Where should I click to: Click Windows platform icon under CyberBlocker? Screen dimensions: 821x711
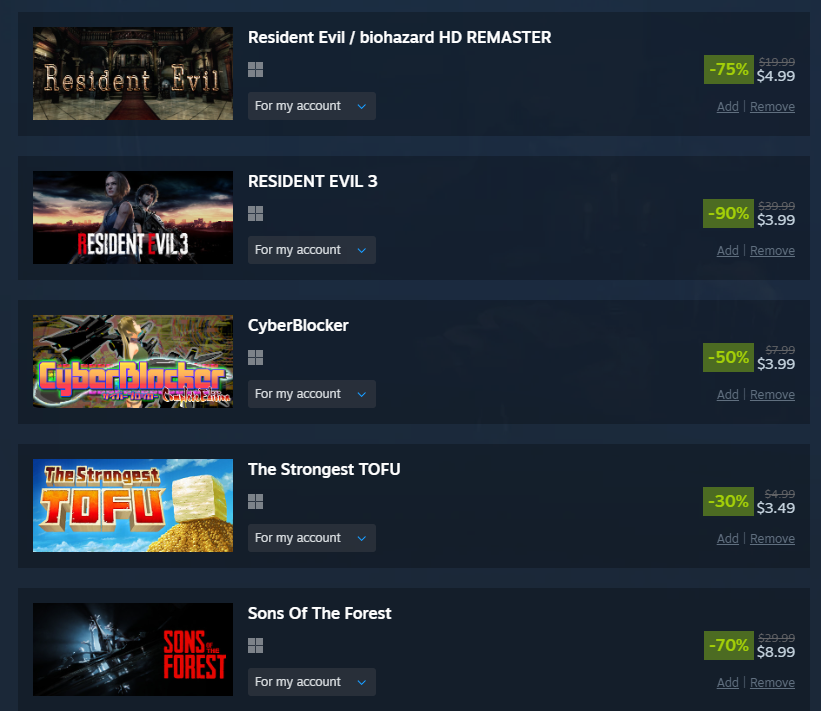pyautogui.click(x=256, y=358)
